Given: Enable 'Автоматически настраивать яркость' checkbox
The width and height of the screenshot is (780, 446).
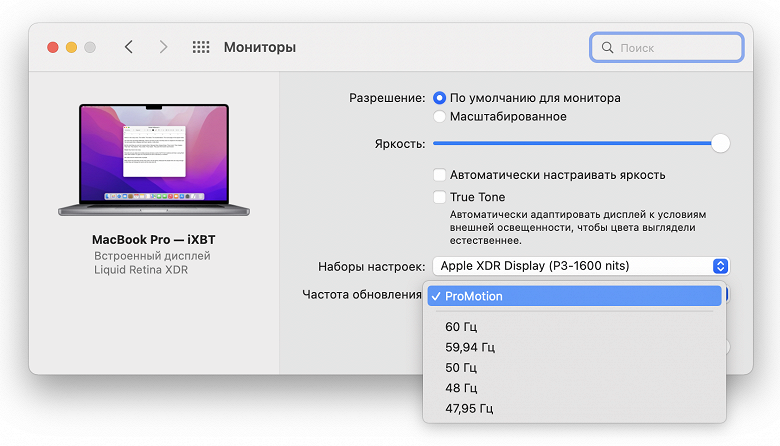Looking at the screenshot, I should click(x=440, y=175).
